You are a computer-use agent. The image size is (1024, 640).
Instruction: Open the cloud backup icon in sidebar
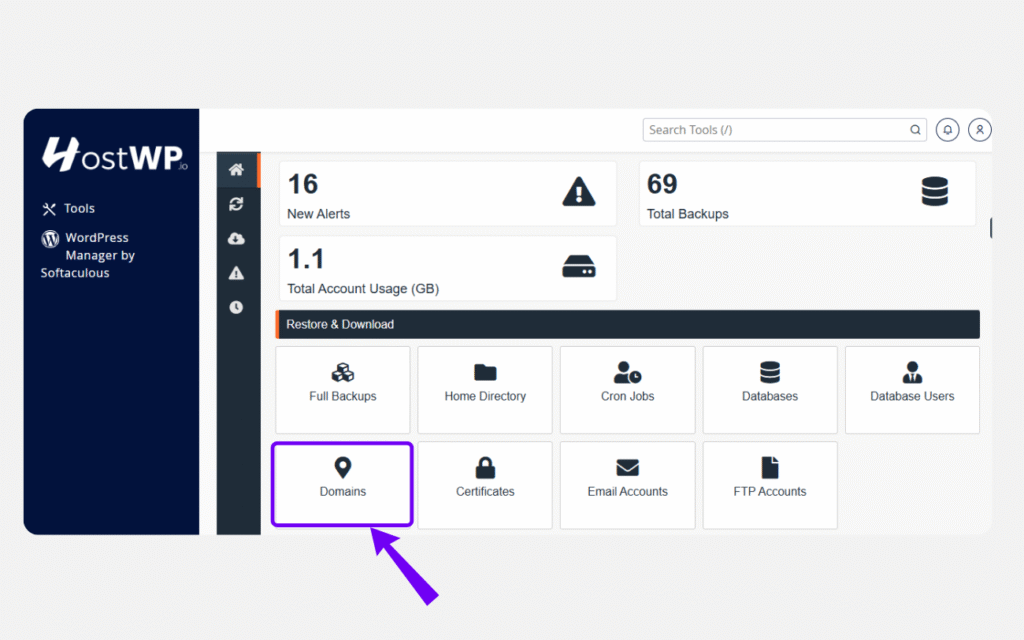coord(237,239)
